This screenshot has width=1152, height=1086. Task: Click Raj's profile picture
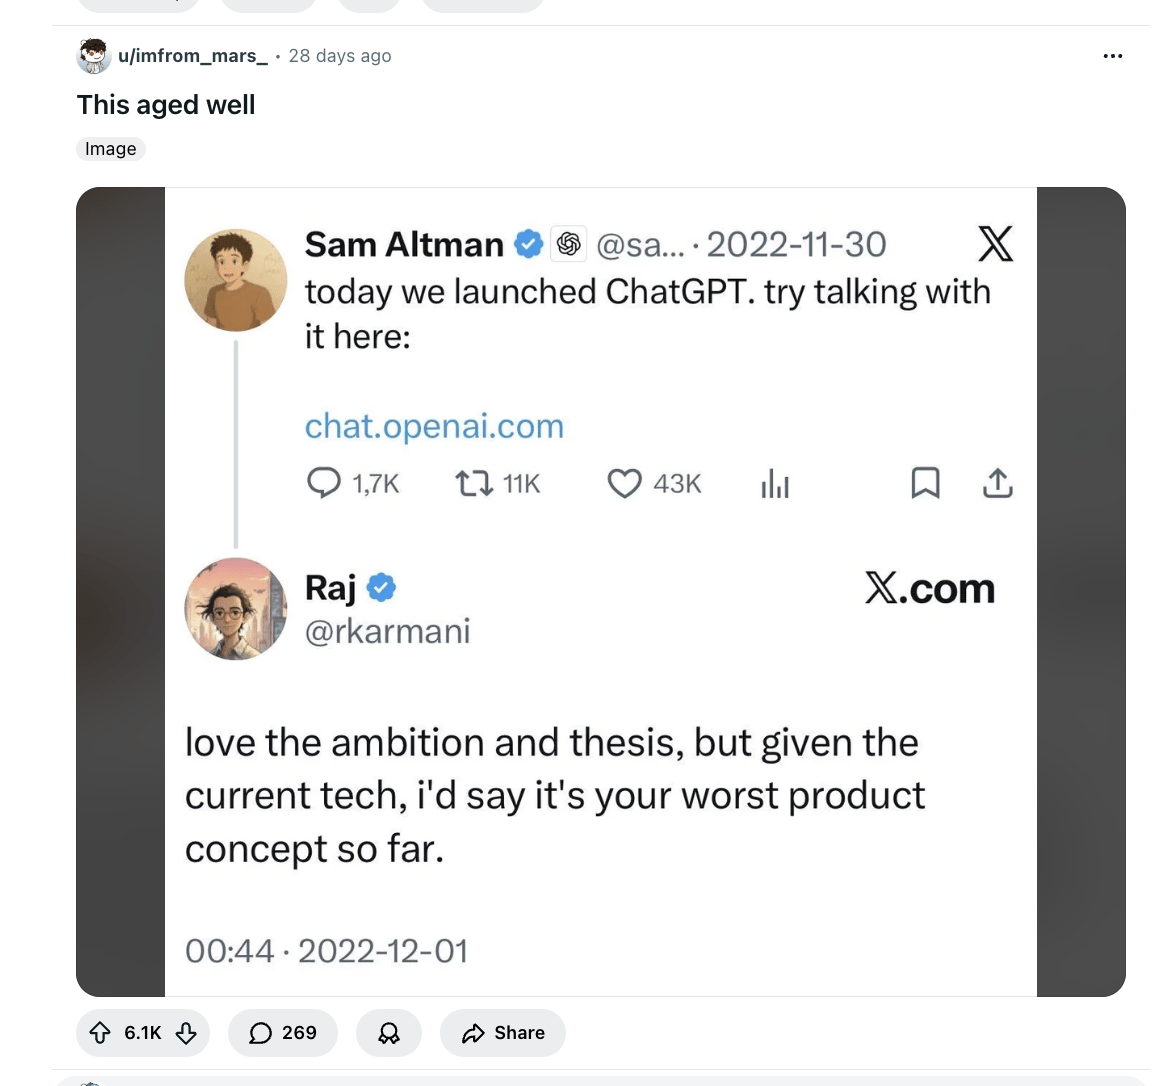(236, 608)
